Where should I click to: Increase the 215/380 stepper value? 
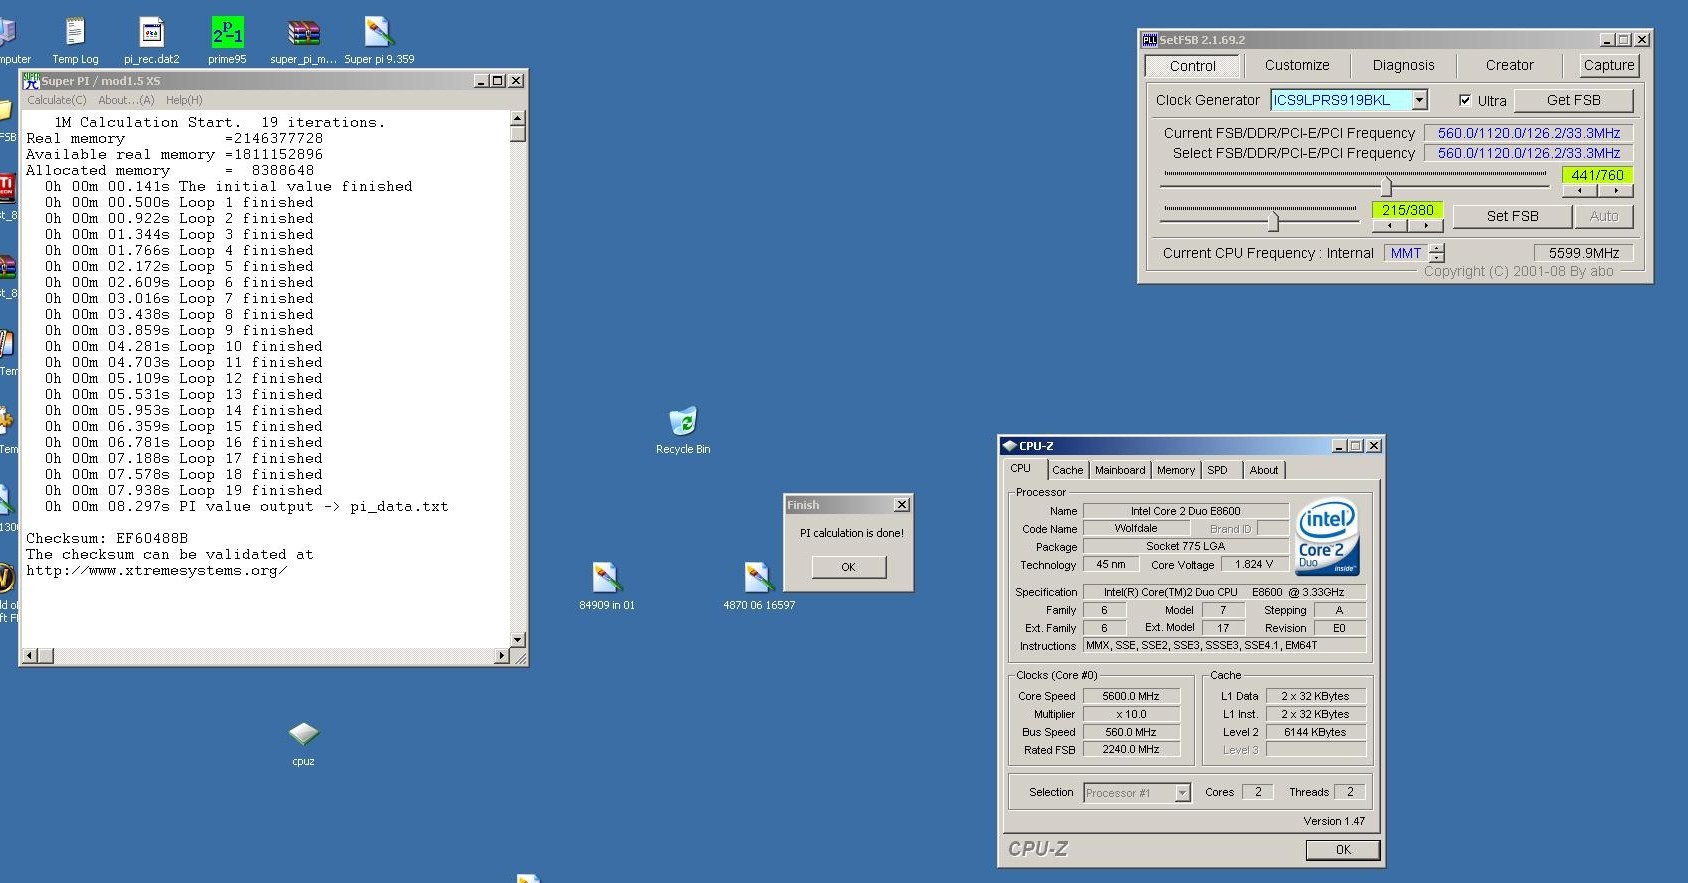(1425, 226)
